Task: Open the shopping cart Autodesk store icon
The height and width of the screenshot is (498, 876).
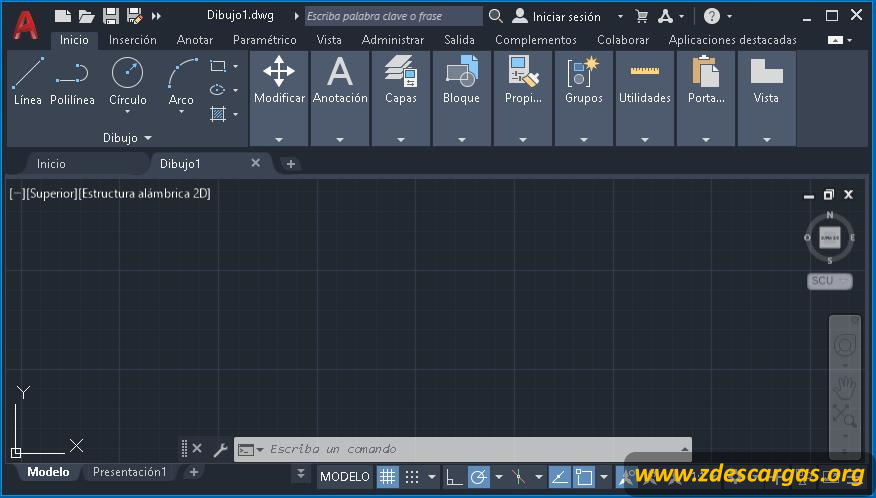Action: (x=642, y=16)
